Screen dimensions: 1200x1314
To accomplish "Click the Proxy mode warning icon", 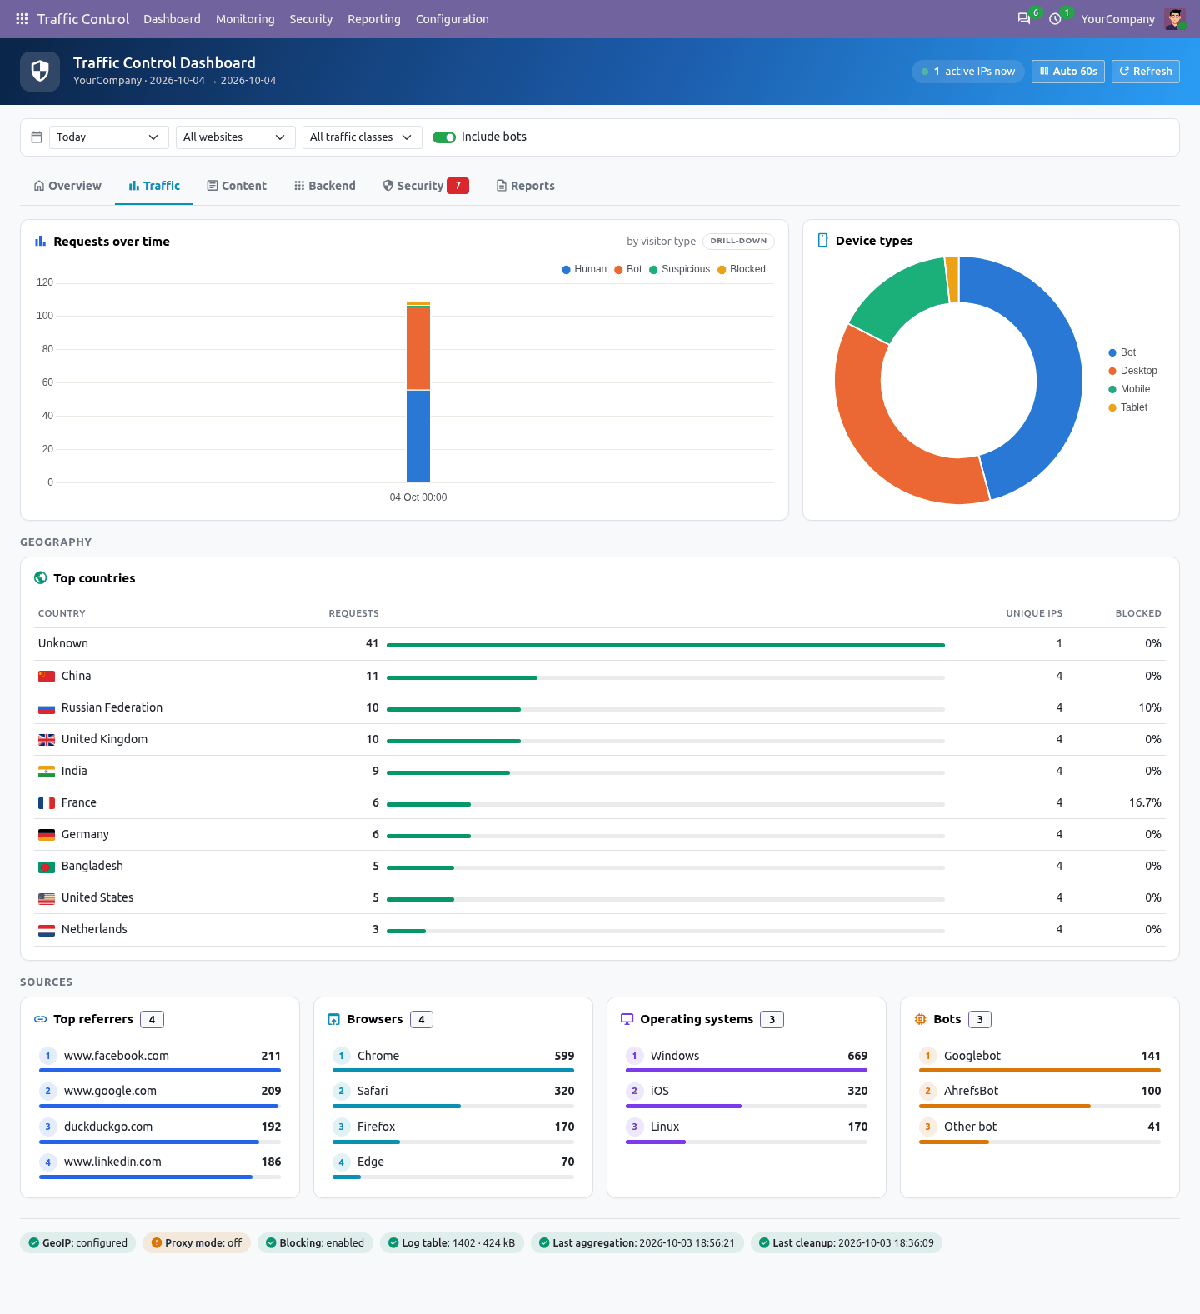I will click(157, 1243).
